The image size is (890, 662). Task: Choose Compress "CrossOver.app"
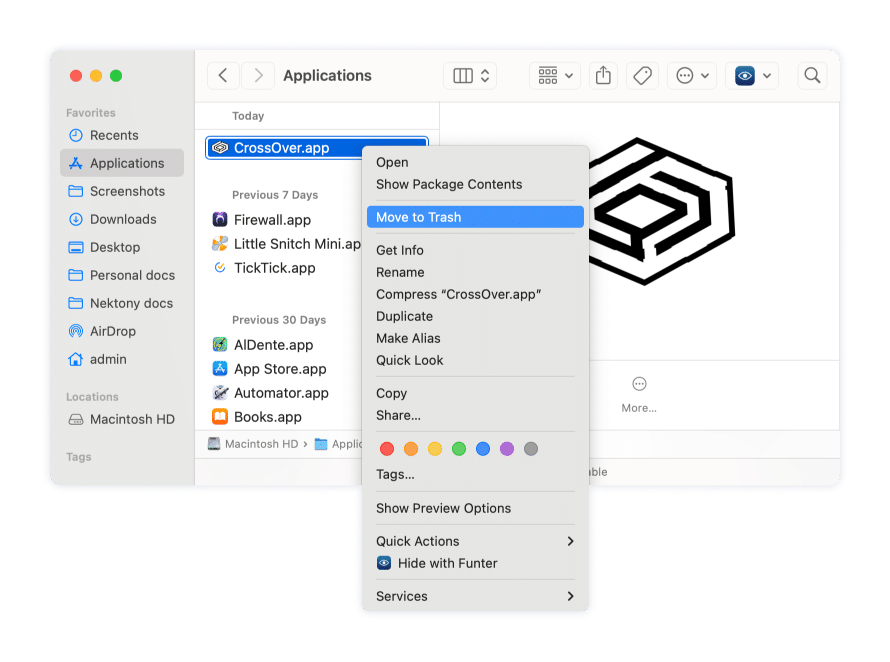(x=475, y=294)
